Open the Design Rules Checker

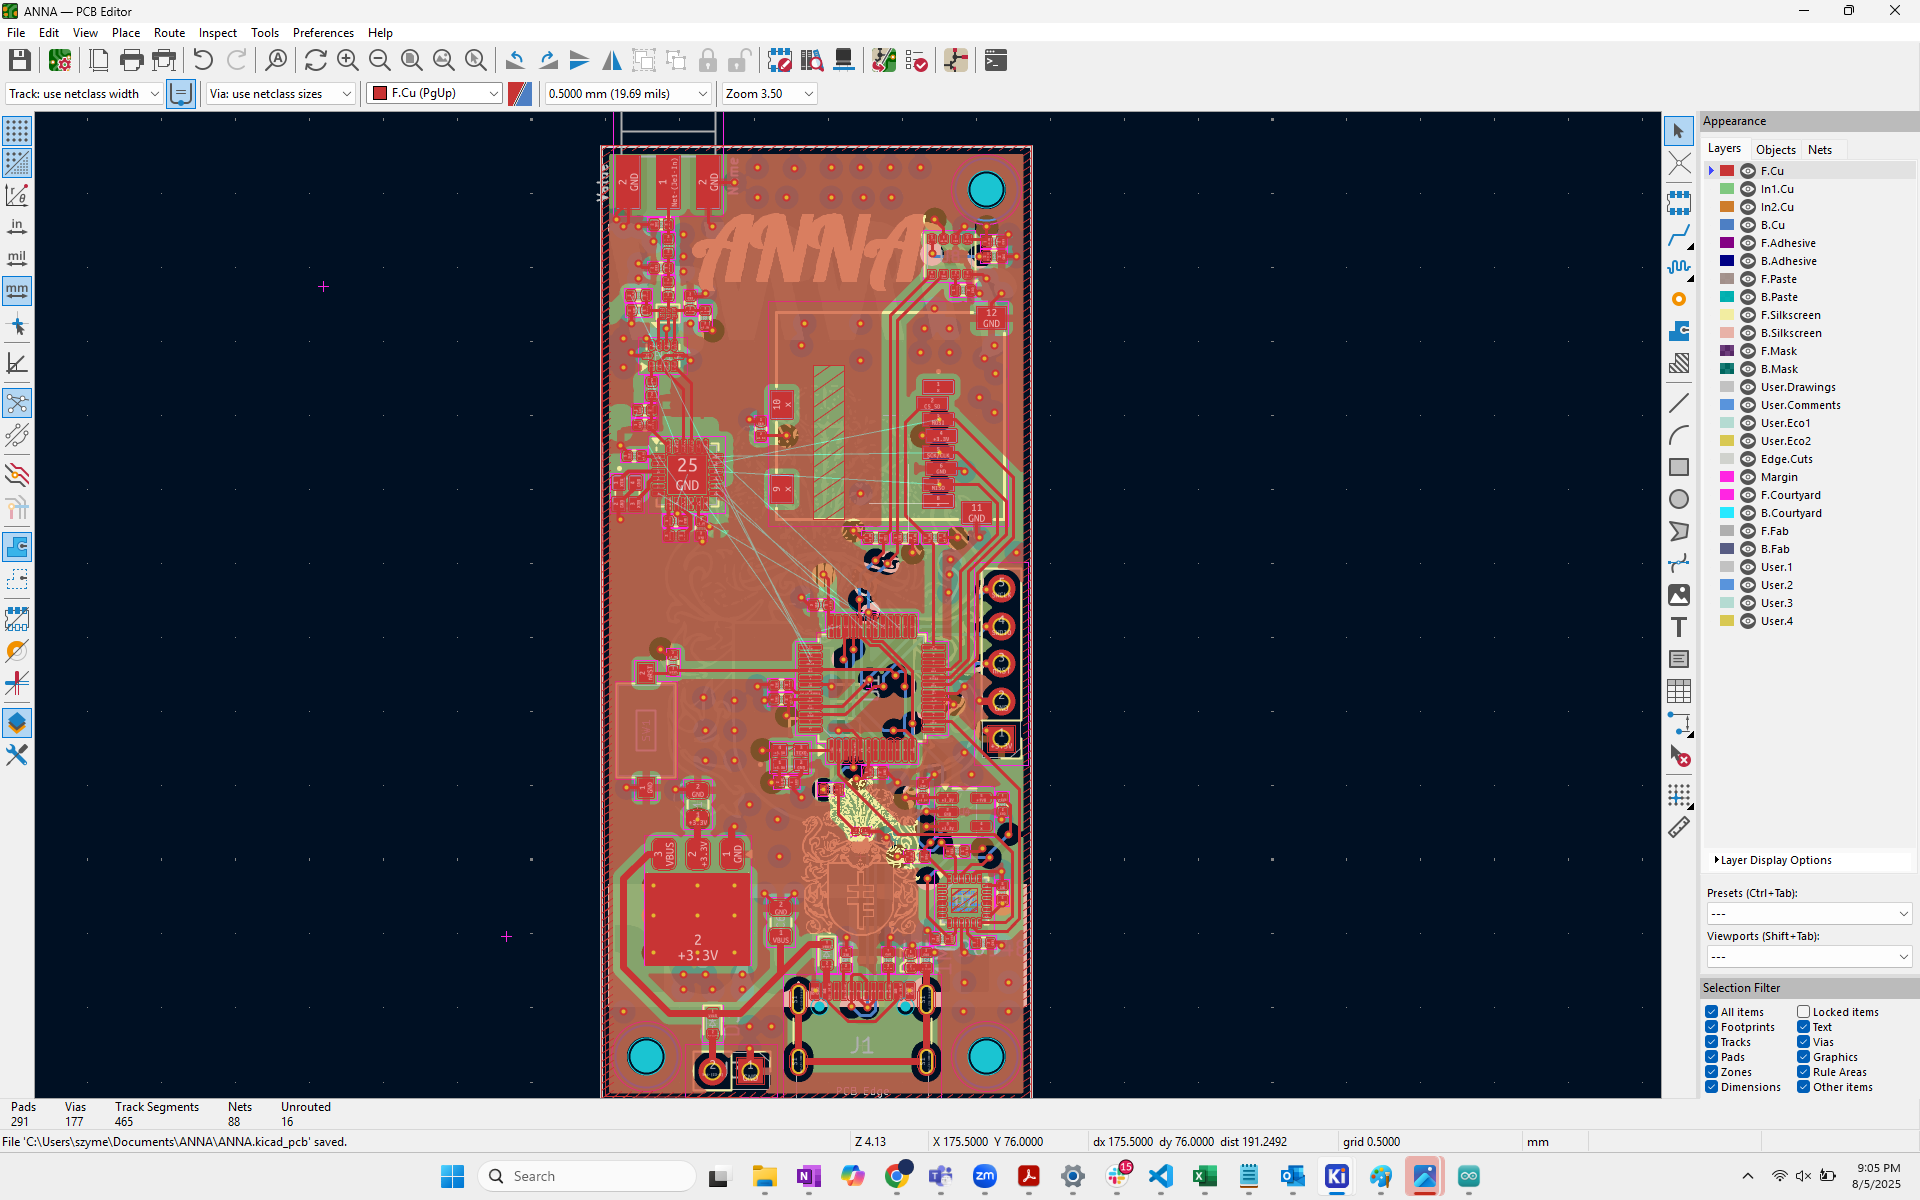pos(916,61)
